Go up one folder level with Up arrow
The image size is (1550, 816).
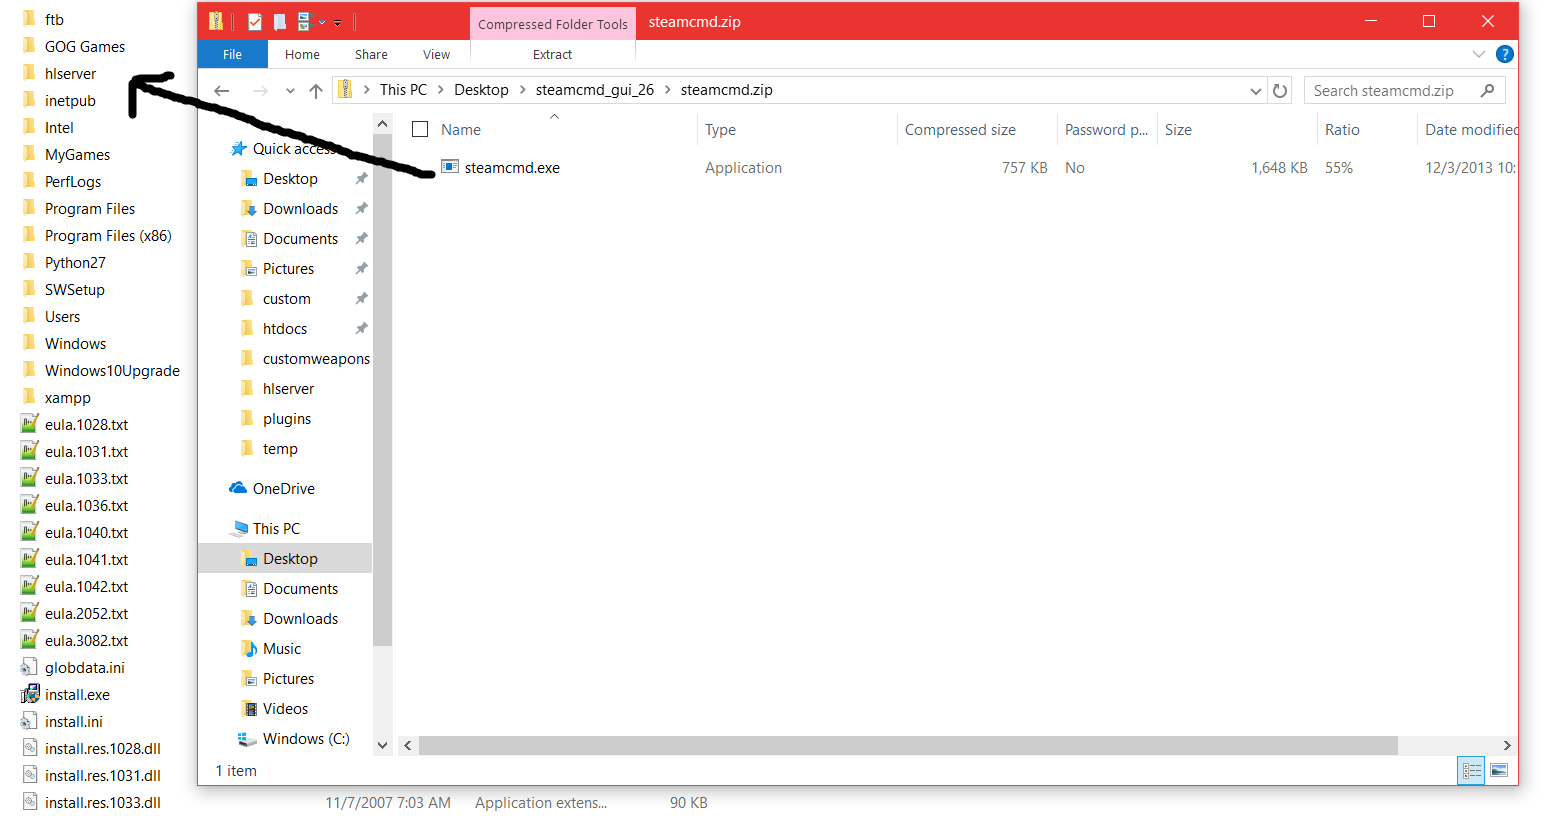pyautogui.click(x=316, y=90)
